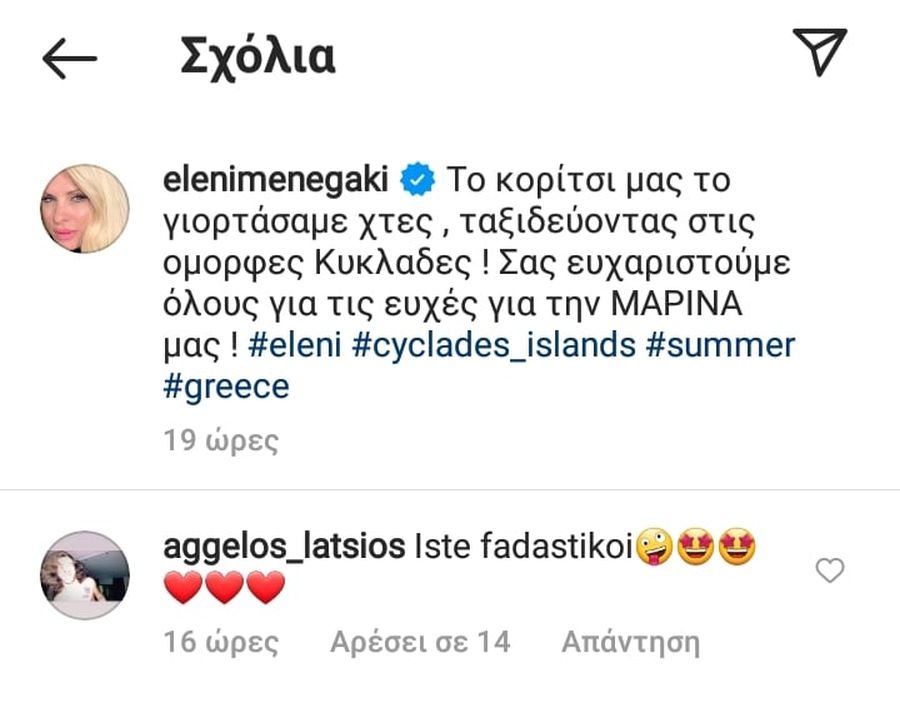Click the 16 ώρες comment timestamp
Viewport: 900px width, 703px height.
point(221,642)
